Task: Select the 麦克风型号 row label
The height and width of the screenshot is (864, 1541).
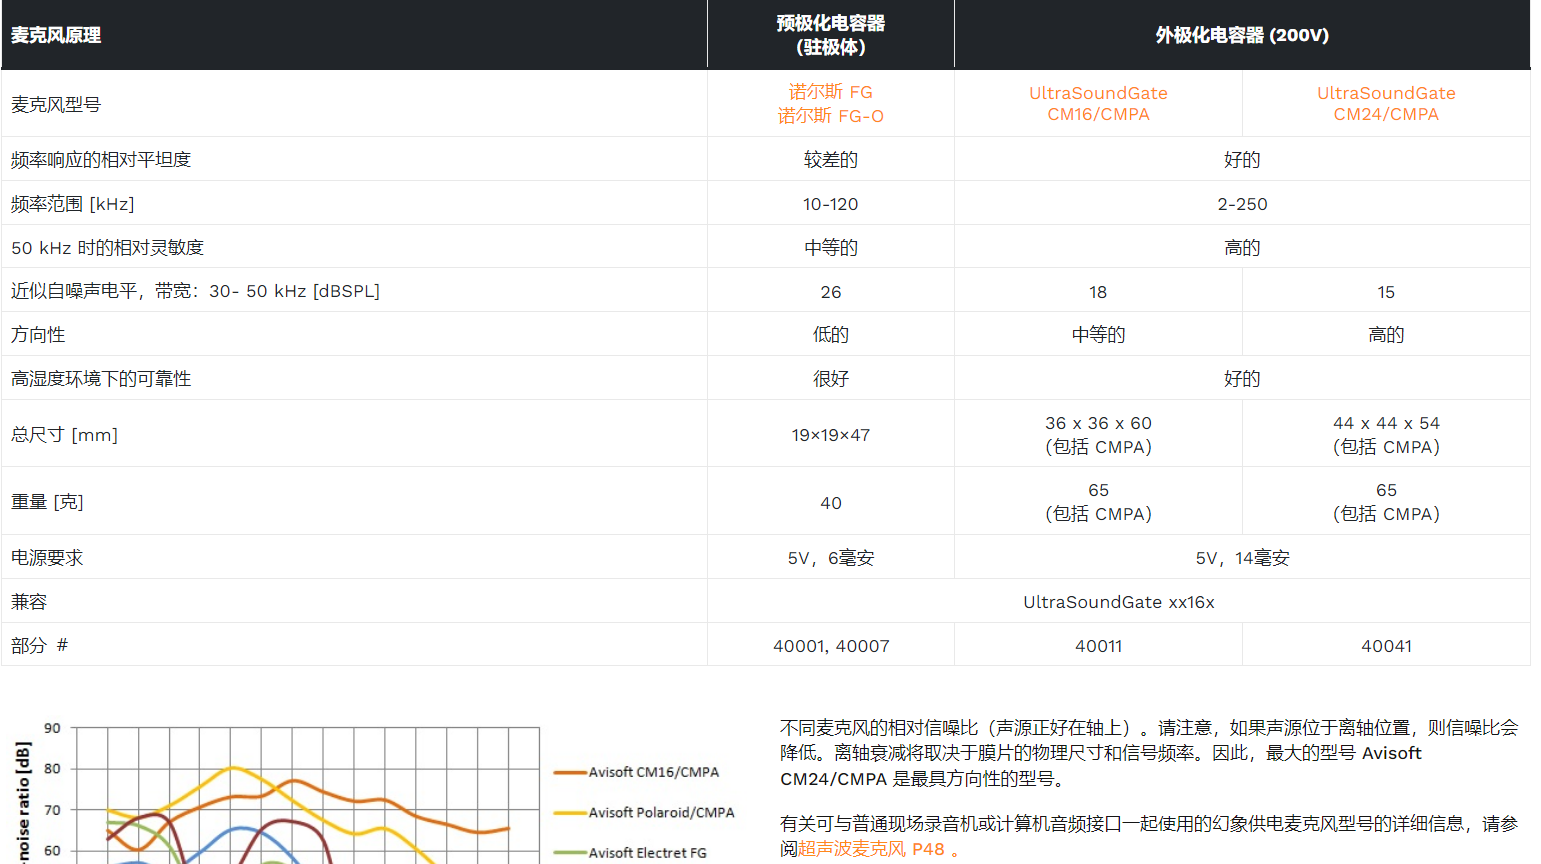Action: pos(56,104)
